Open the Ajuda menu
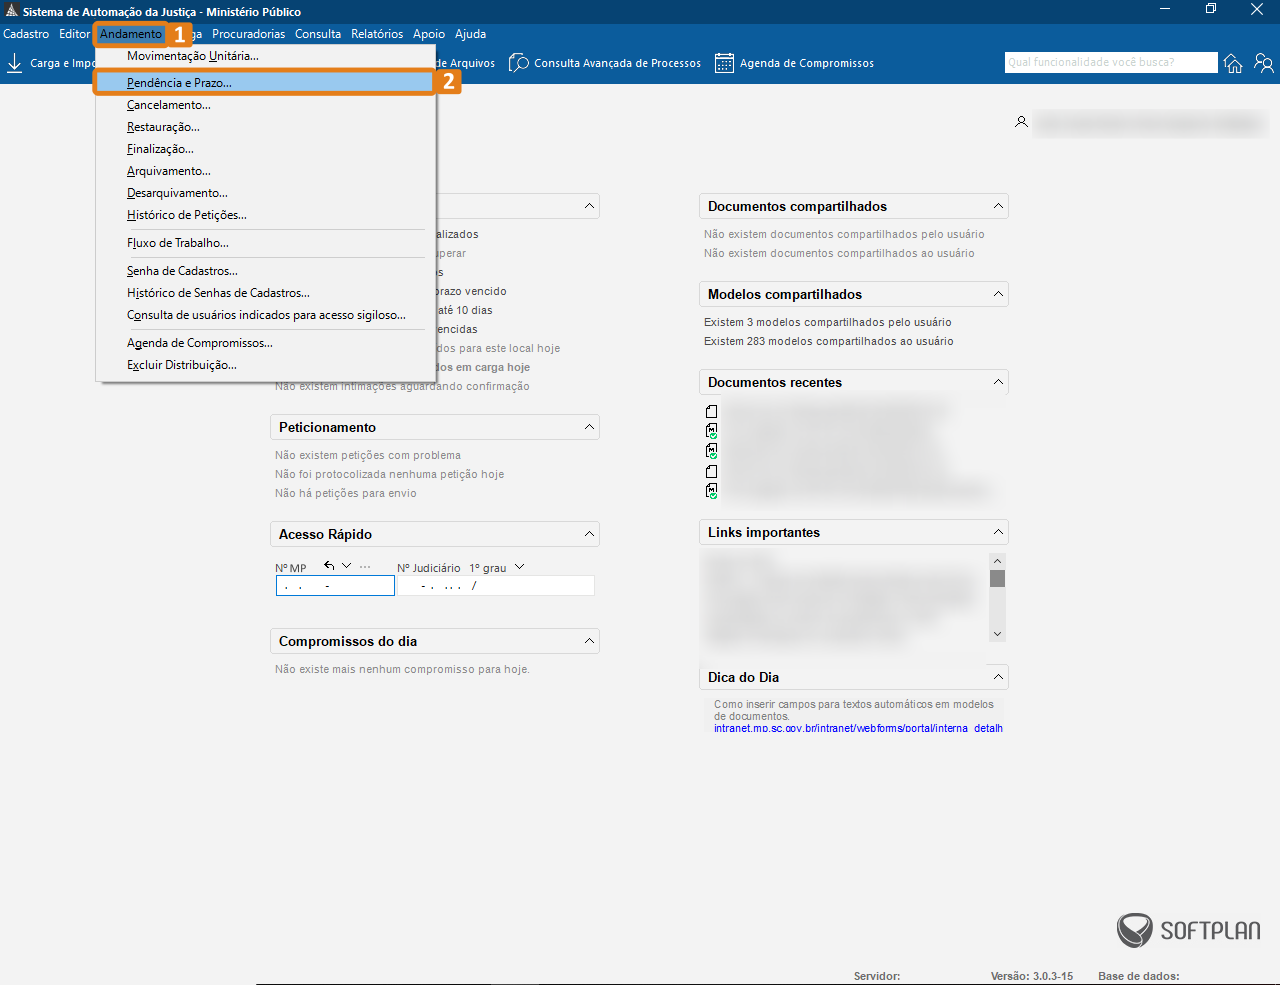The height and width of the screenshot is (985, 1280). pos(470,34)
